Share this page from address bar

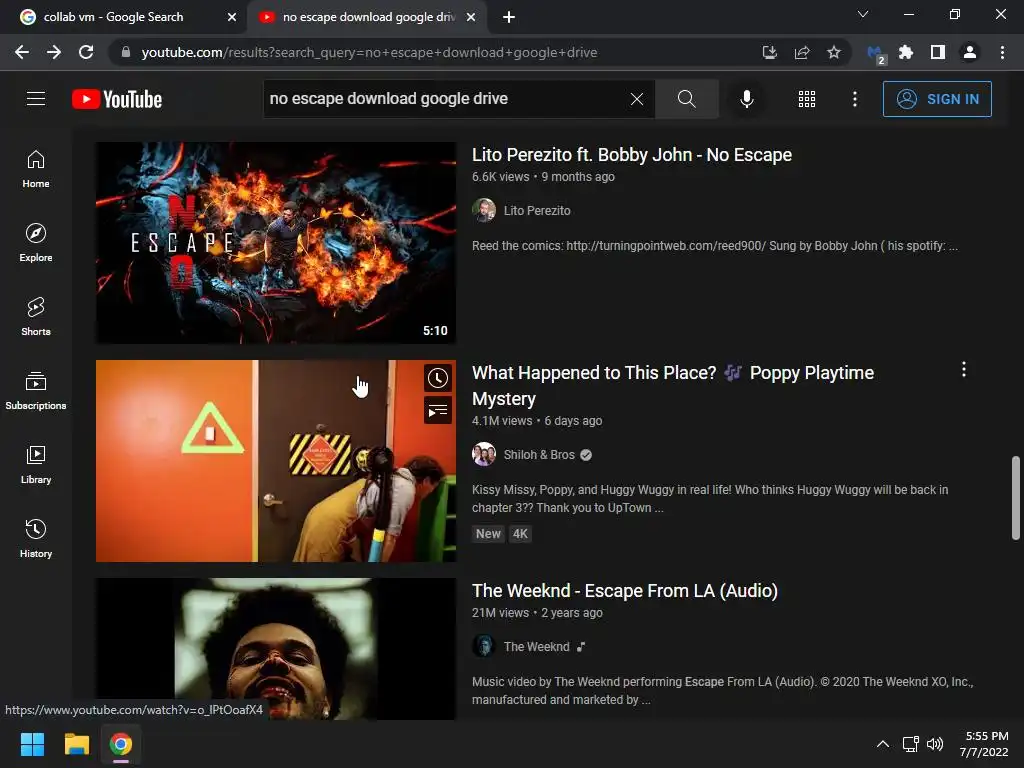pyautogui.click(x=802, y=52)
